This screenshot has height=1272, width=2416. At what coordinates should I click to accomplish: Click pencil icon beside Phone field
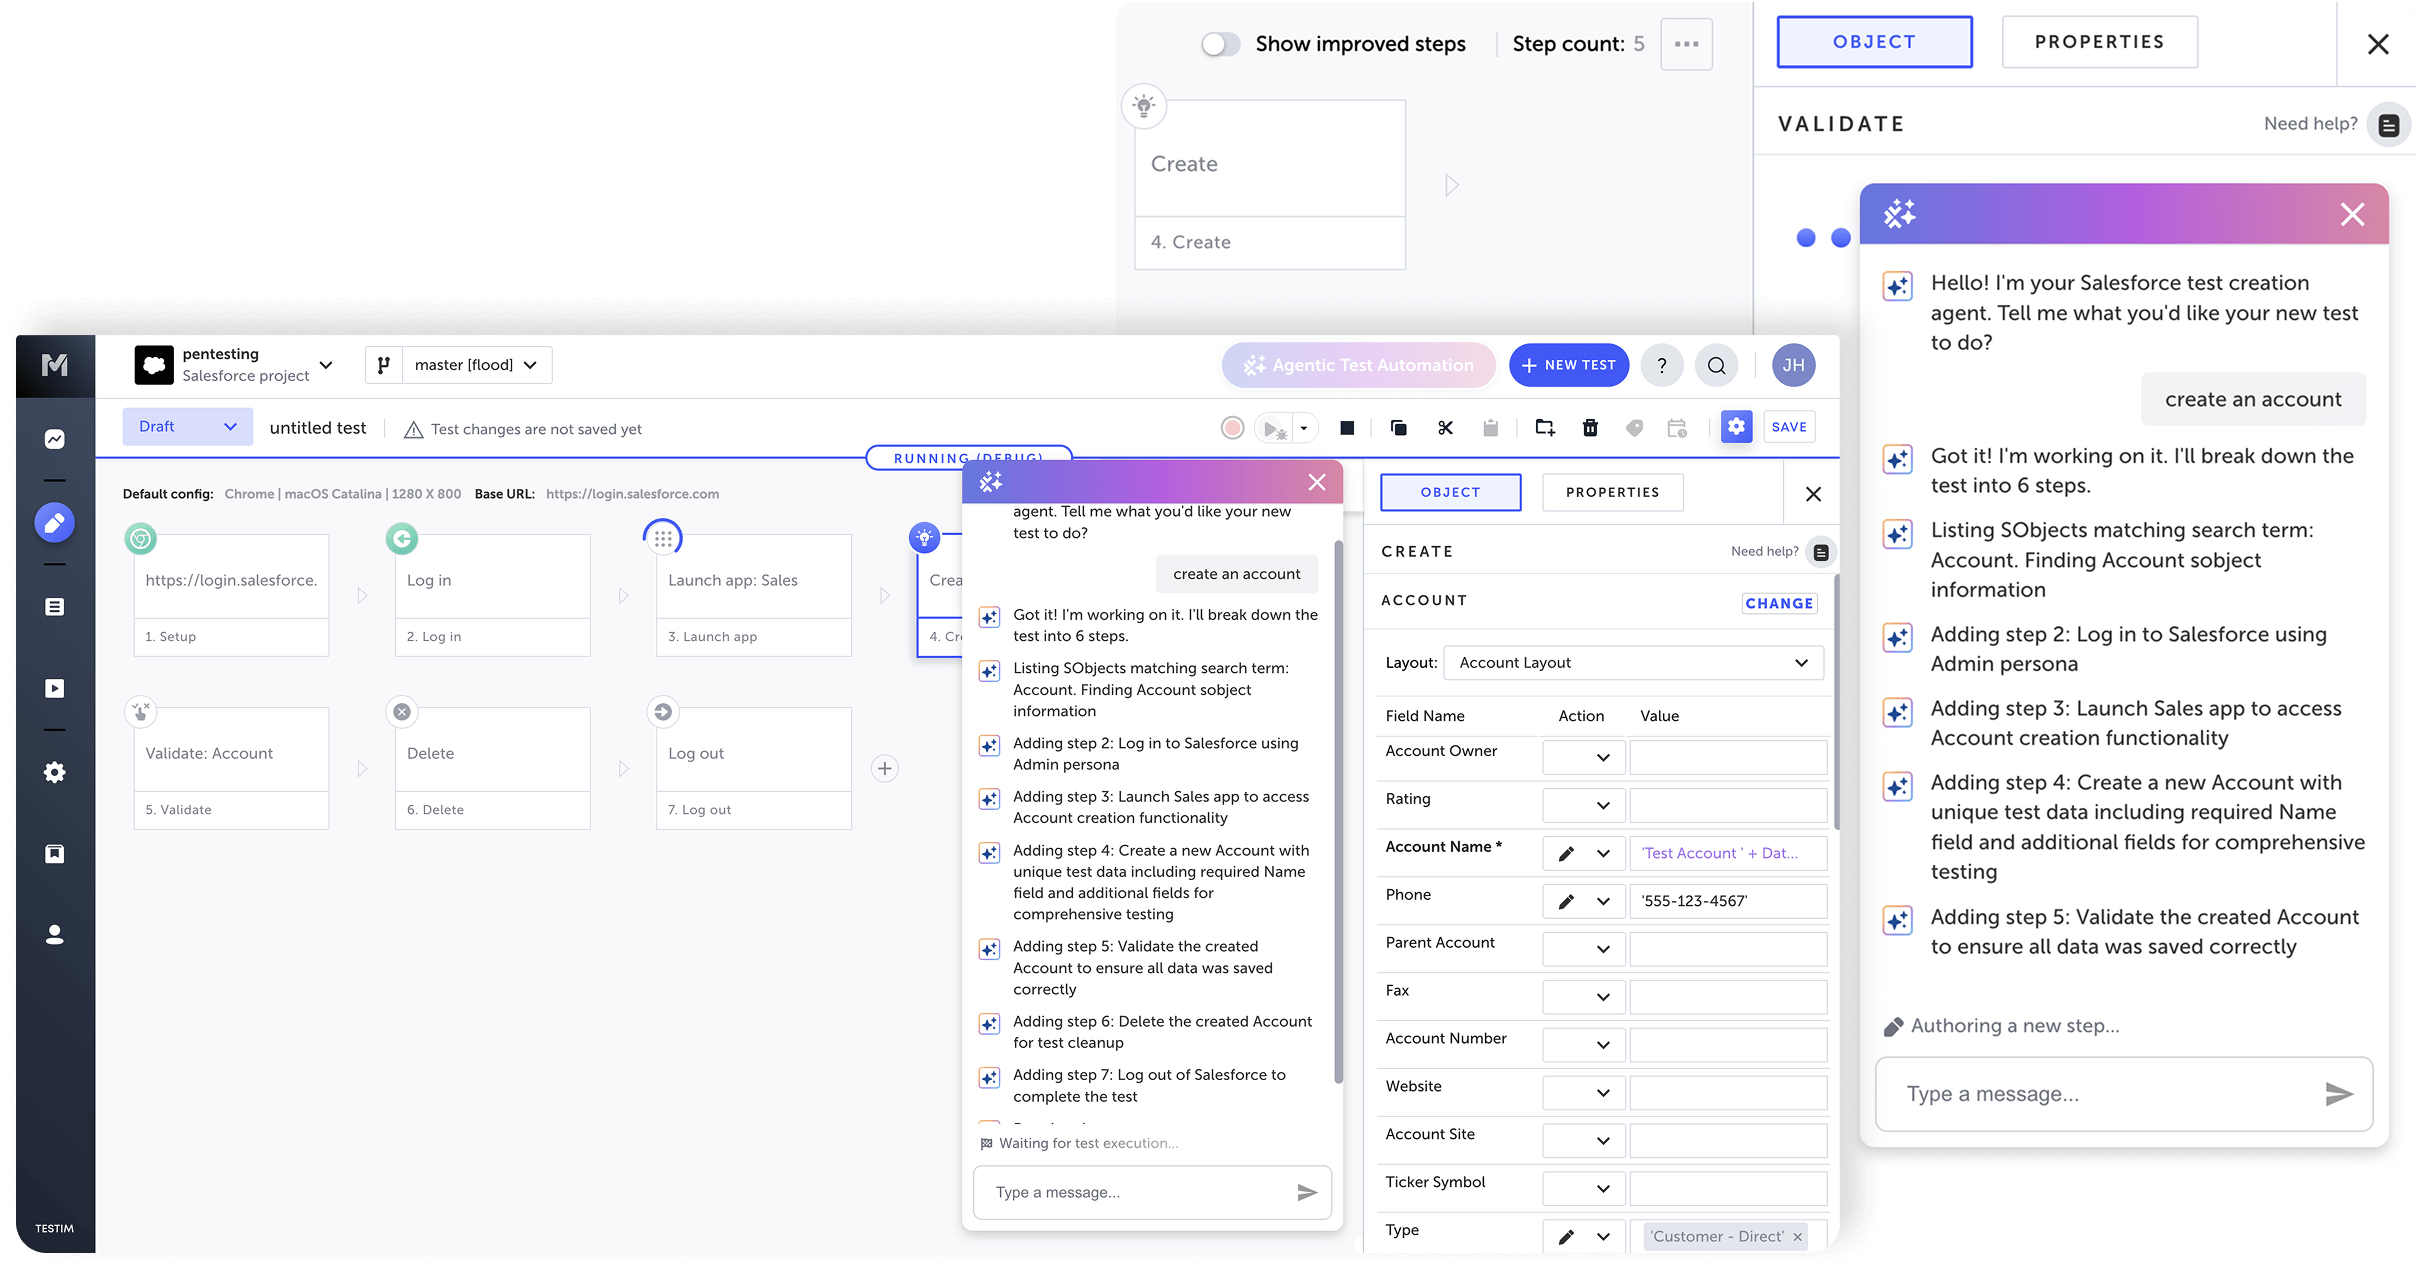click(1566, 901)
